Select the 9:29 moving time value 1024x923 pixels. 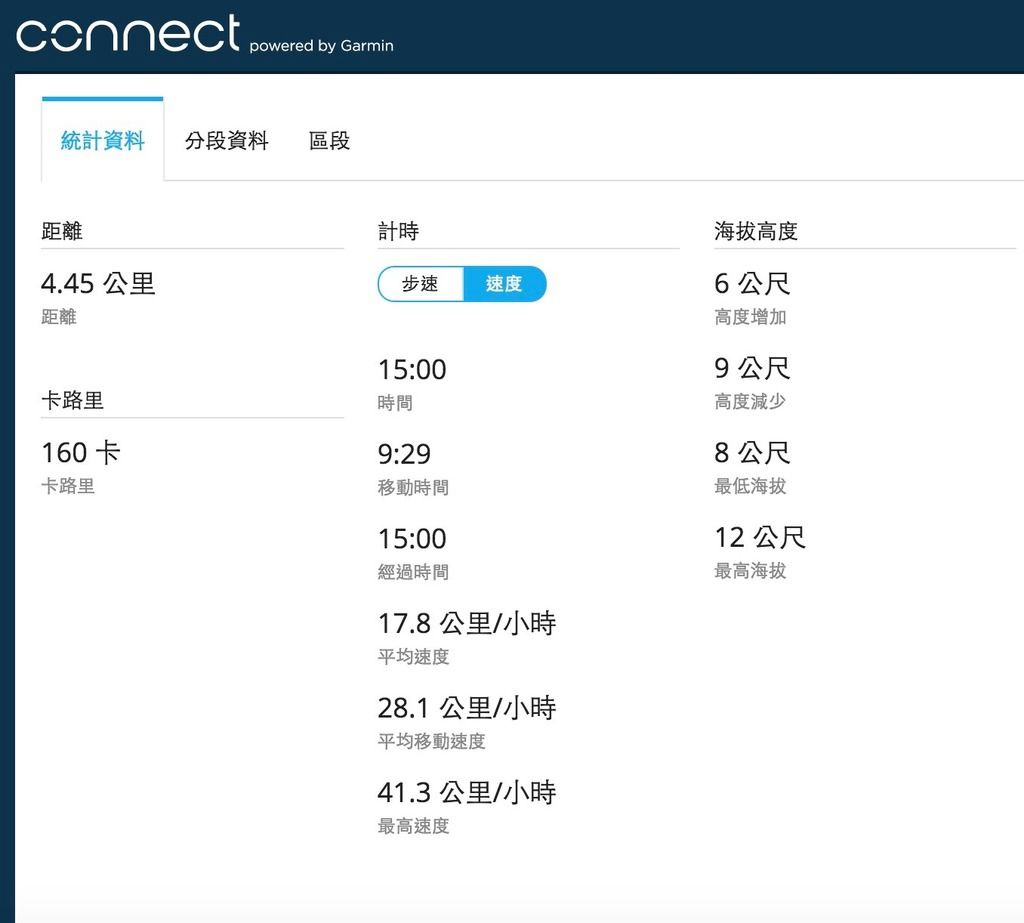404,454
